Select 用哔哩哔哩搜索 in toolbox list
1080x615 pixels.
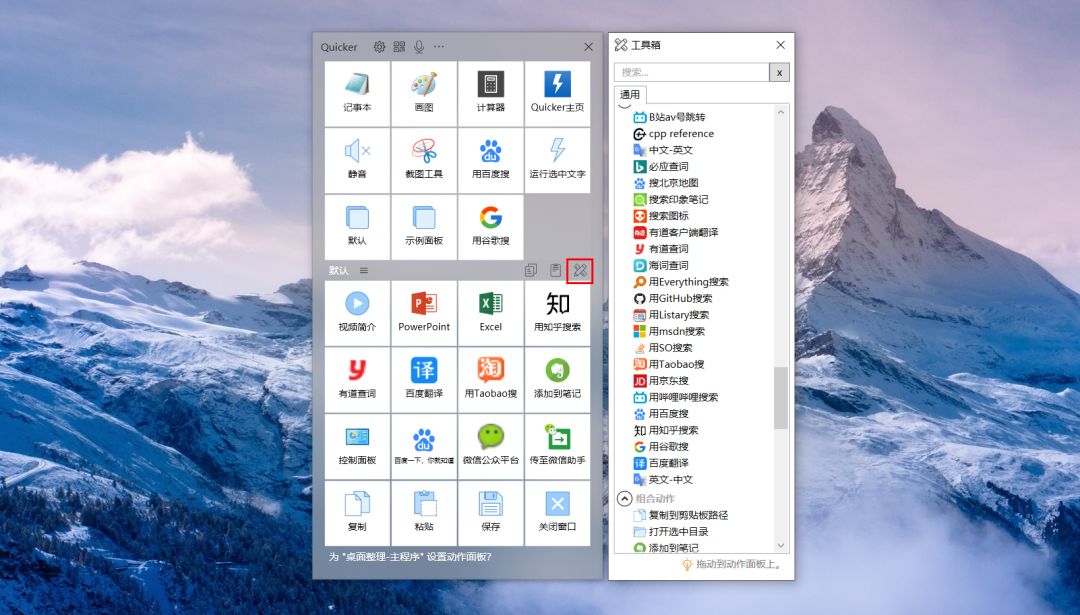(676, 397)
